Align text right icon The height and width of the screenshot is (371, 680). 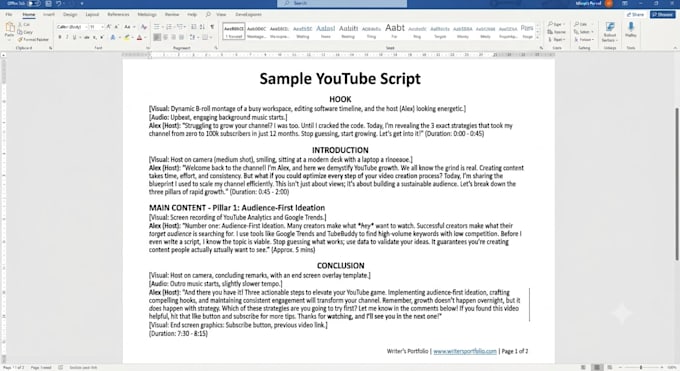[173, 38]
